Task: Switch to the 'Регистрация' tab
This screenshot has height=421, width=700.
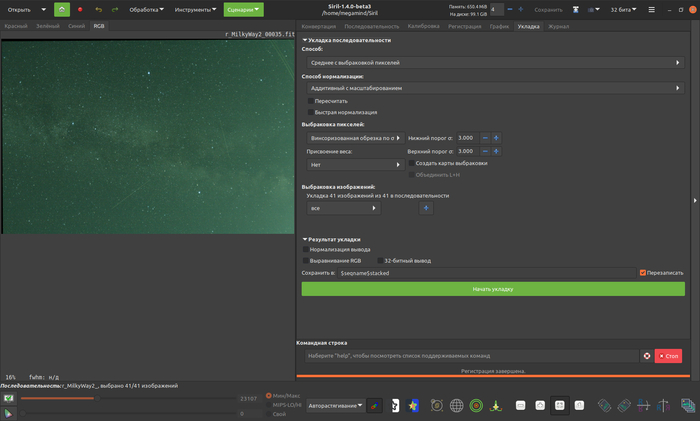Action: coord(464,26)
